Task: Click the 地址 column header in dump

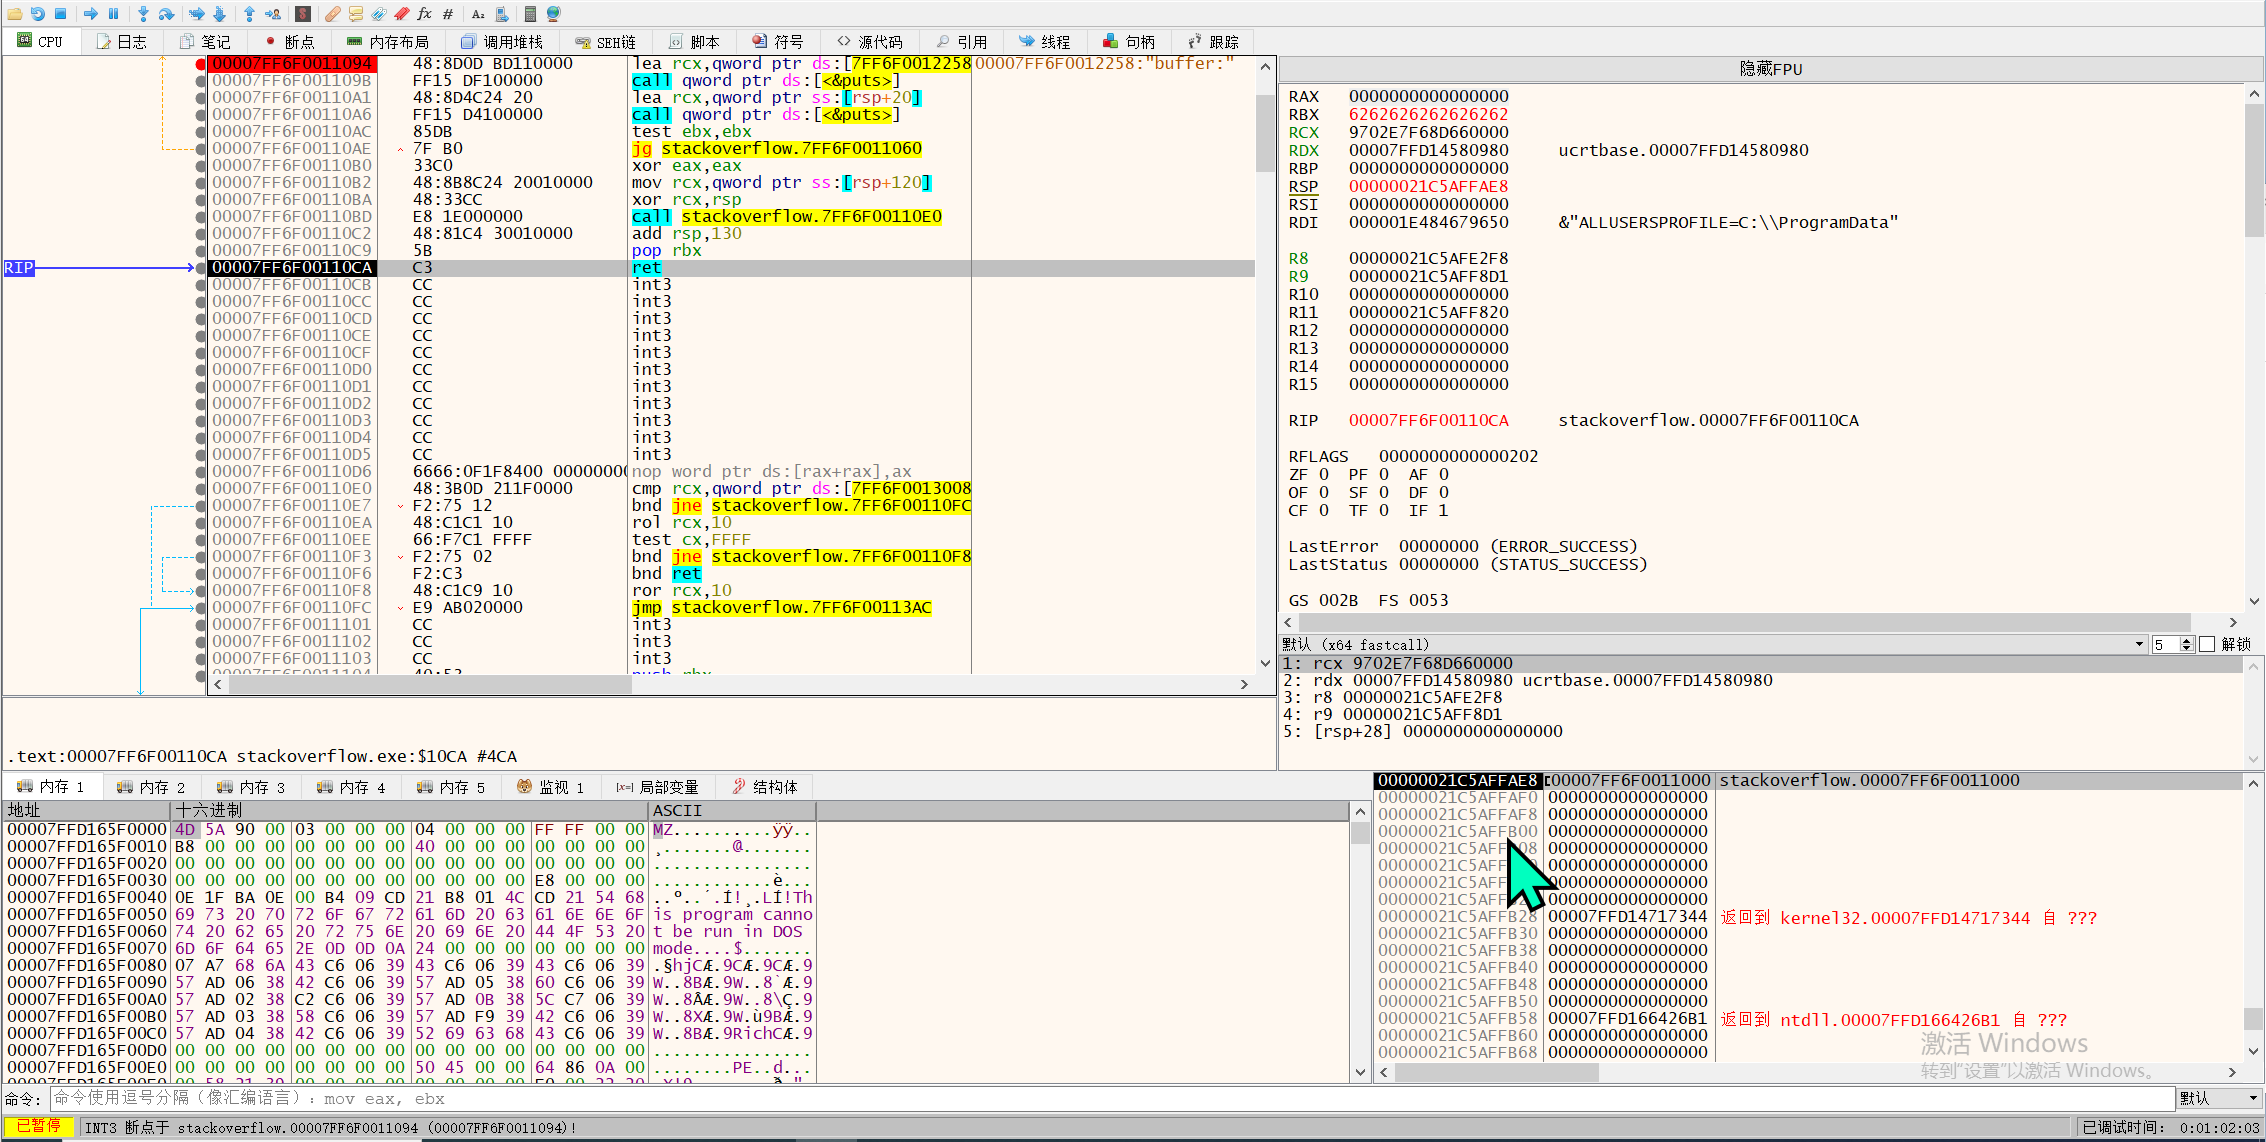Action: point(87,810)
